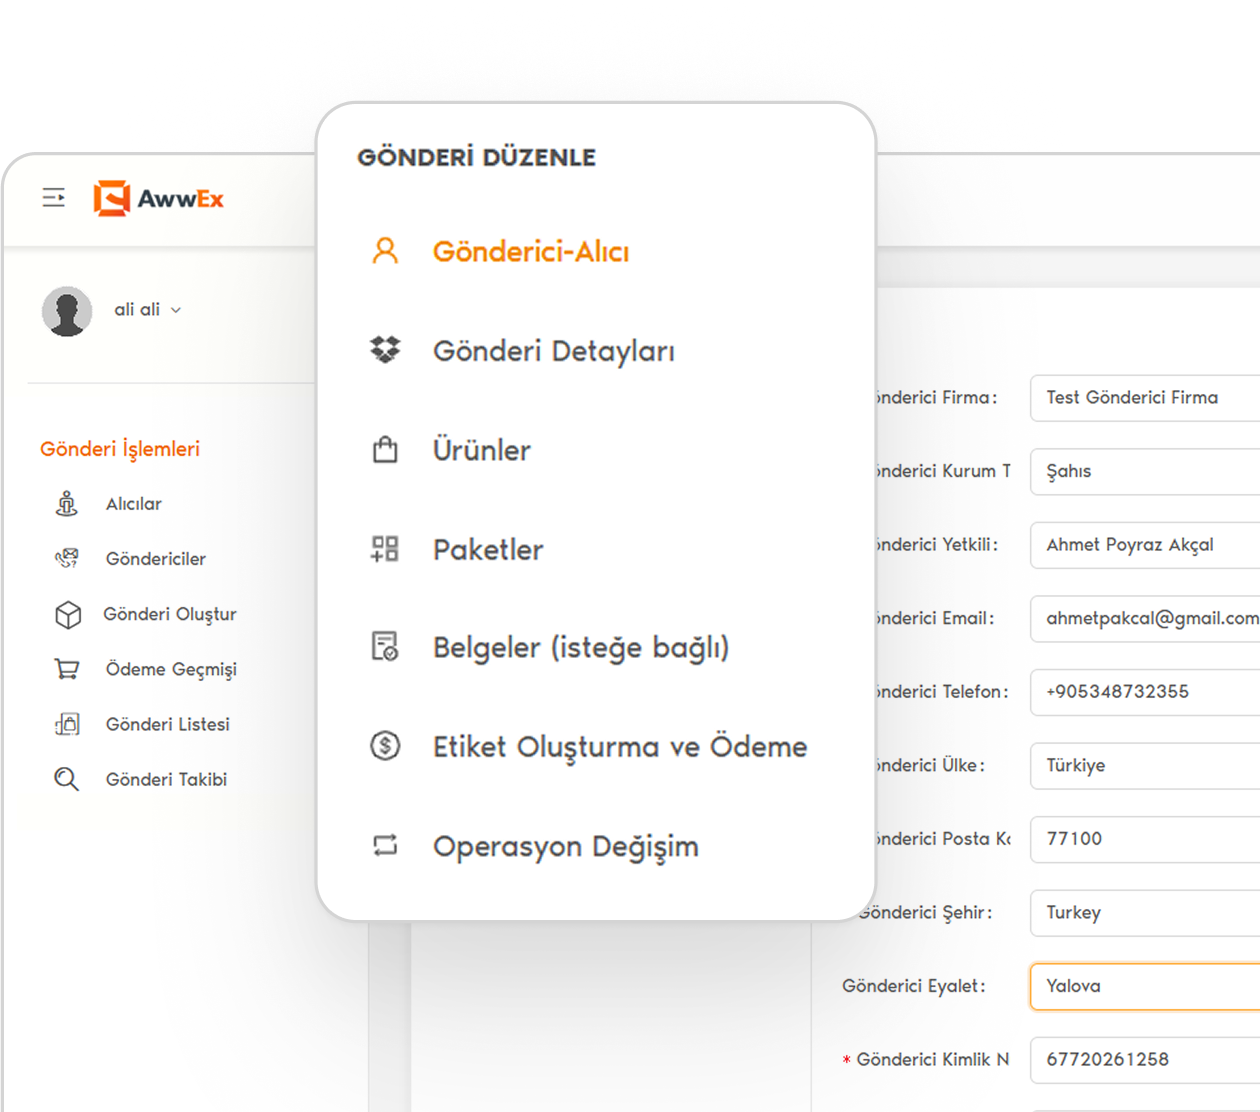The height and width of the screenshot is (1112, 1260).
Task: Click the Ürünler shopping bag icon
Action: (385, 449)
